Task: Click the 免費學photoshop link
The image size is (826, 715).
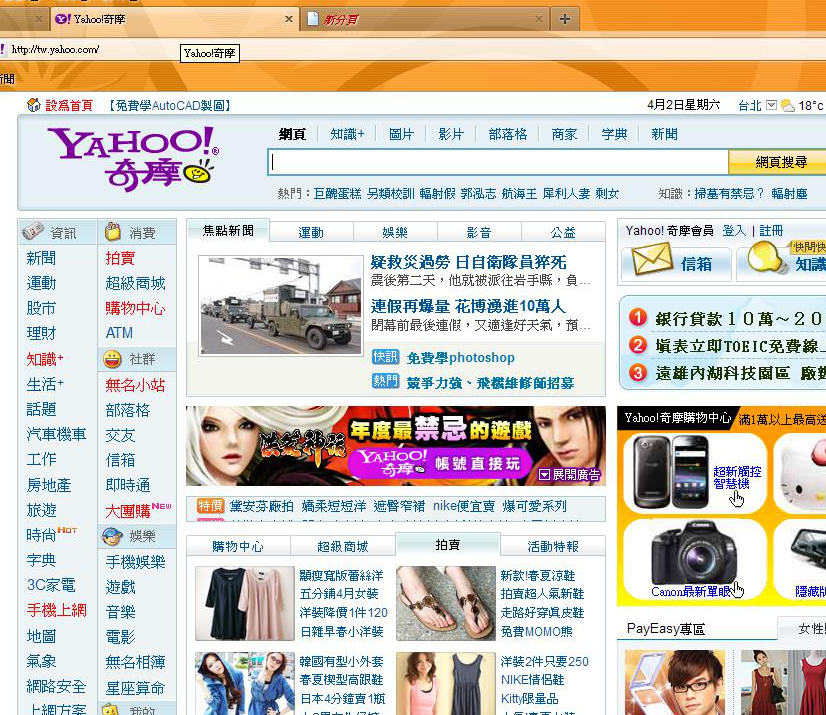Action: (x=460, y=357)
